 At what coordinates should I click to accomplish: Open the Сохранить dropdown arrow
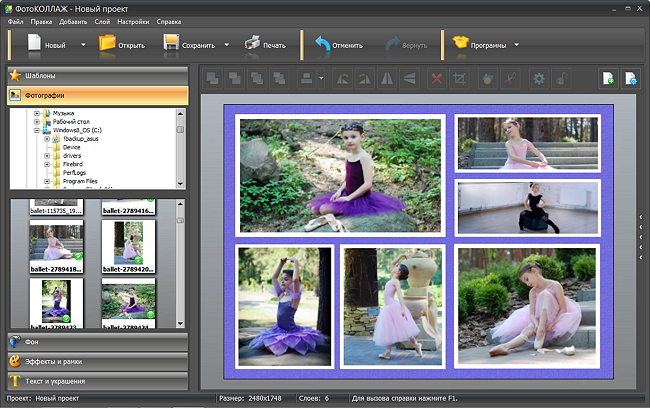click(x=226, y=45)
